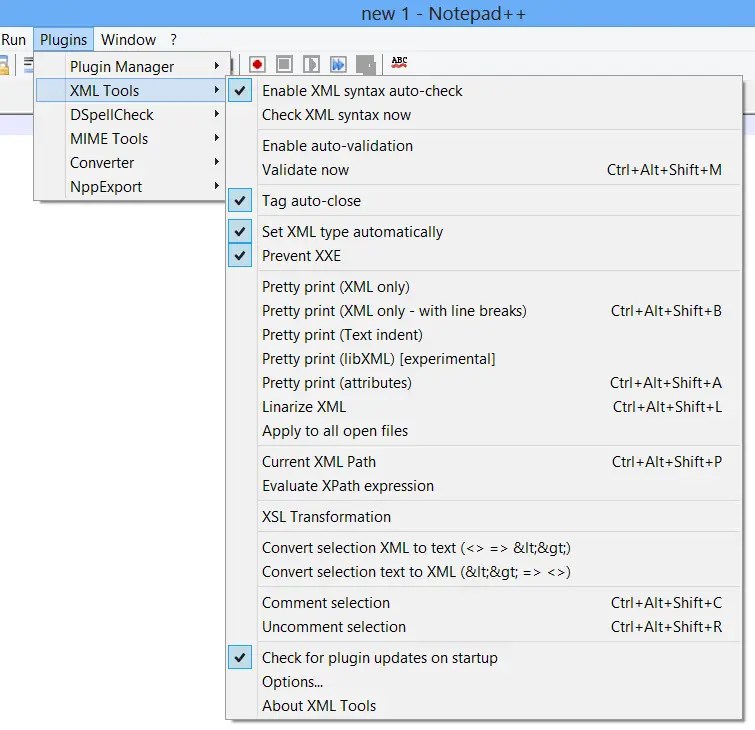Viewport: 755px width, 730px height.
Task: Open the Plugins menu
Action: [64, 39]
